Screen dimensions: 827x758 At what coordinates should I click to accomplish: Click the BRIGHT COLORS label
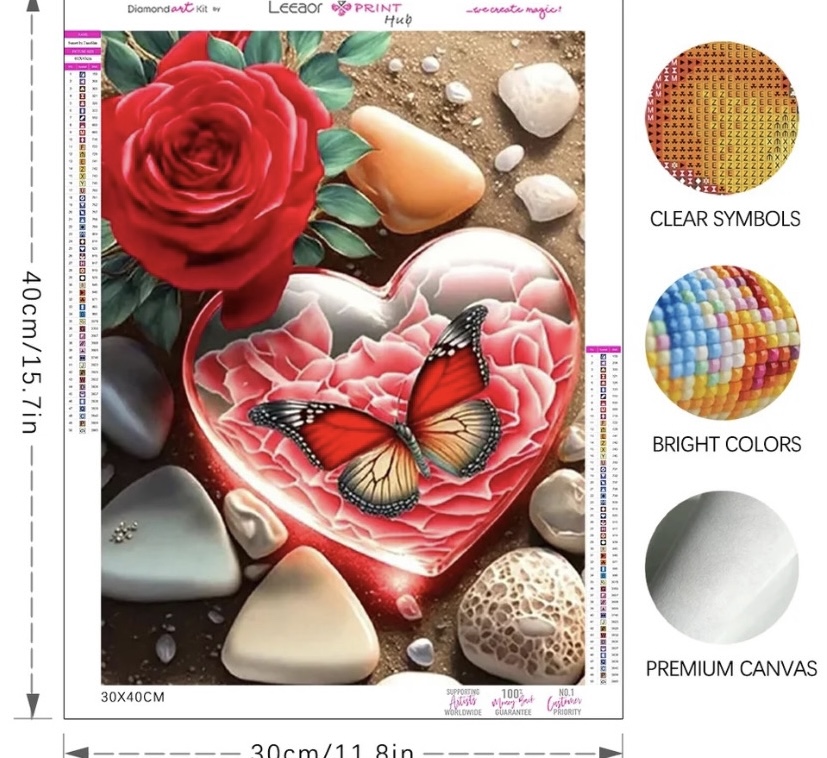pos(727,444)
